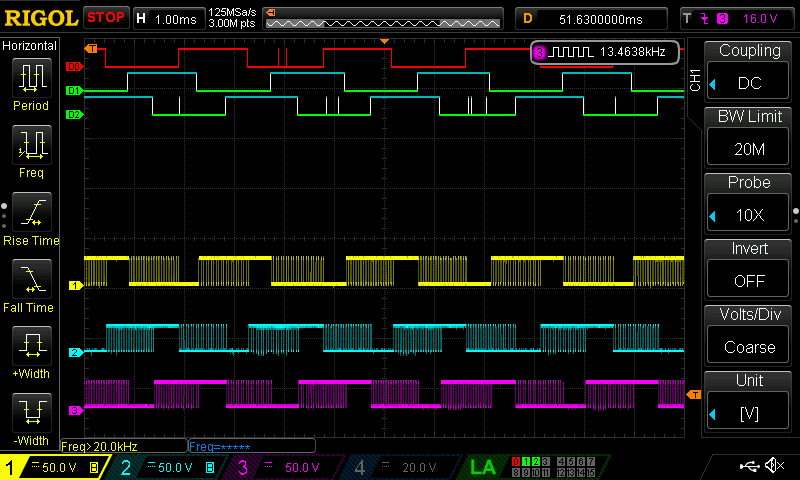Click the right-side menu page dots
Screen dimensions: 800x480
[x=796, y=216]
